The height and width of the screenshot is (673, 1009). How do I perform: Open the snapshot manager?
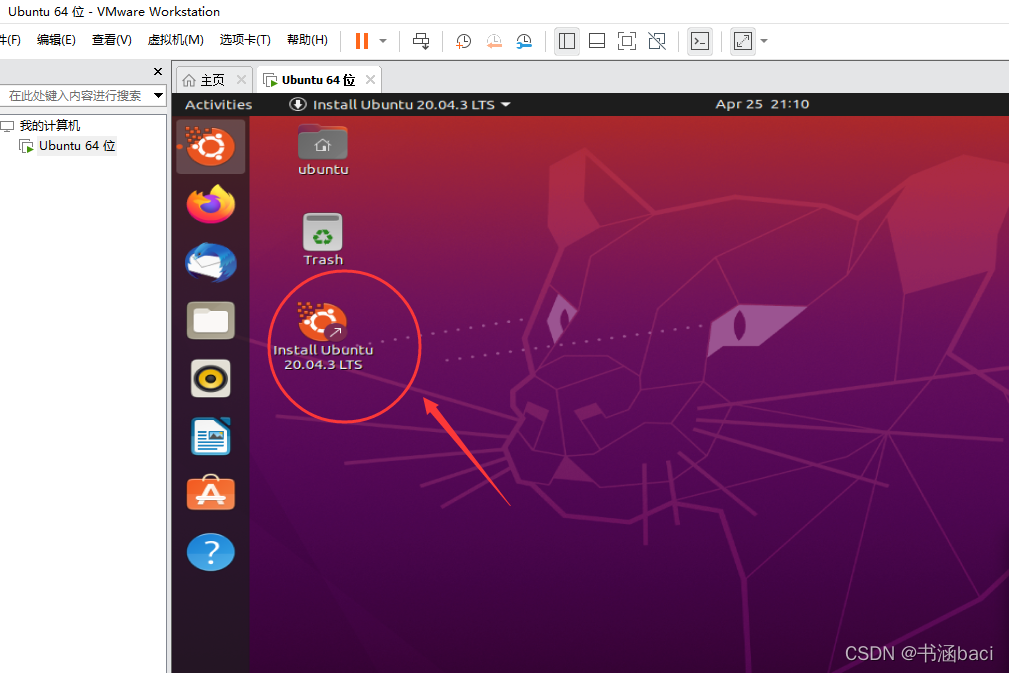point(524,41)
